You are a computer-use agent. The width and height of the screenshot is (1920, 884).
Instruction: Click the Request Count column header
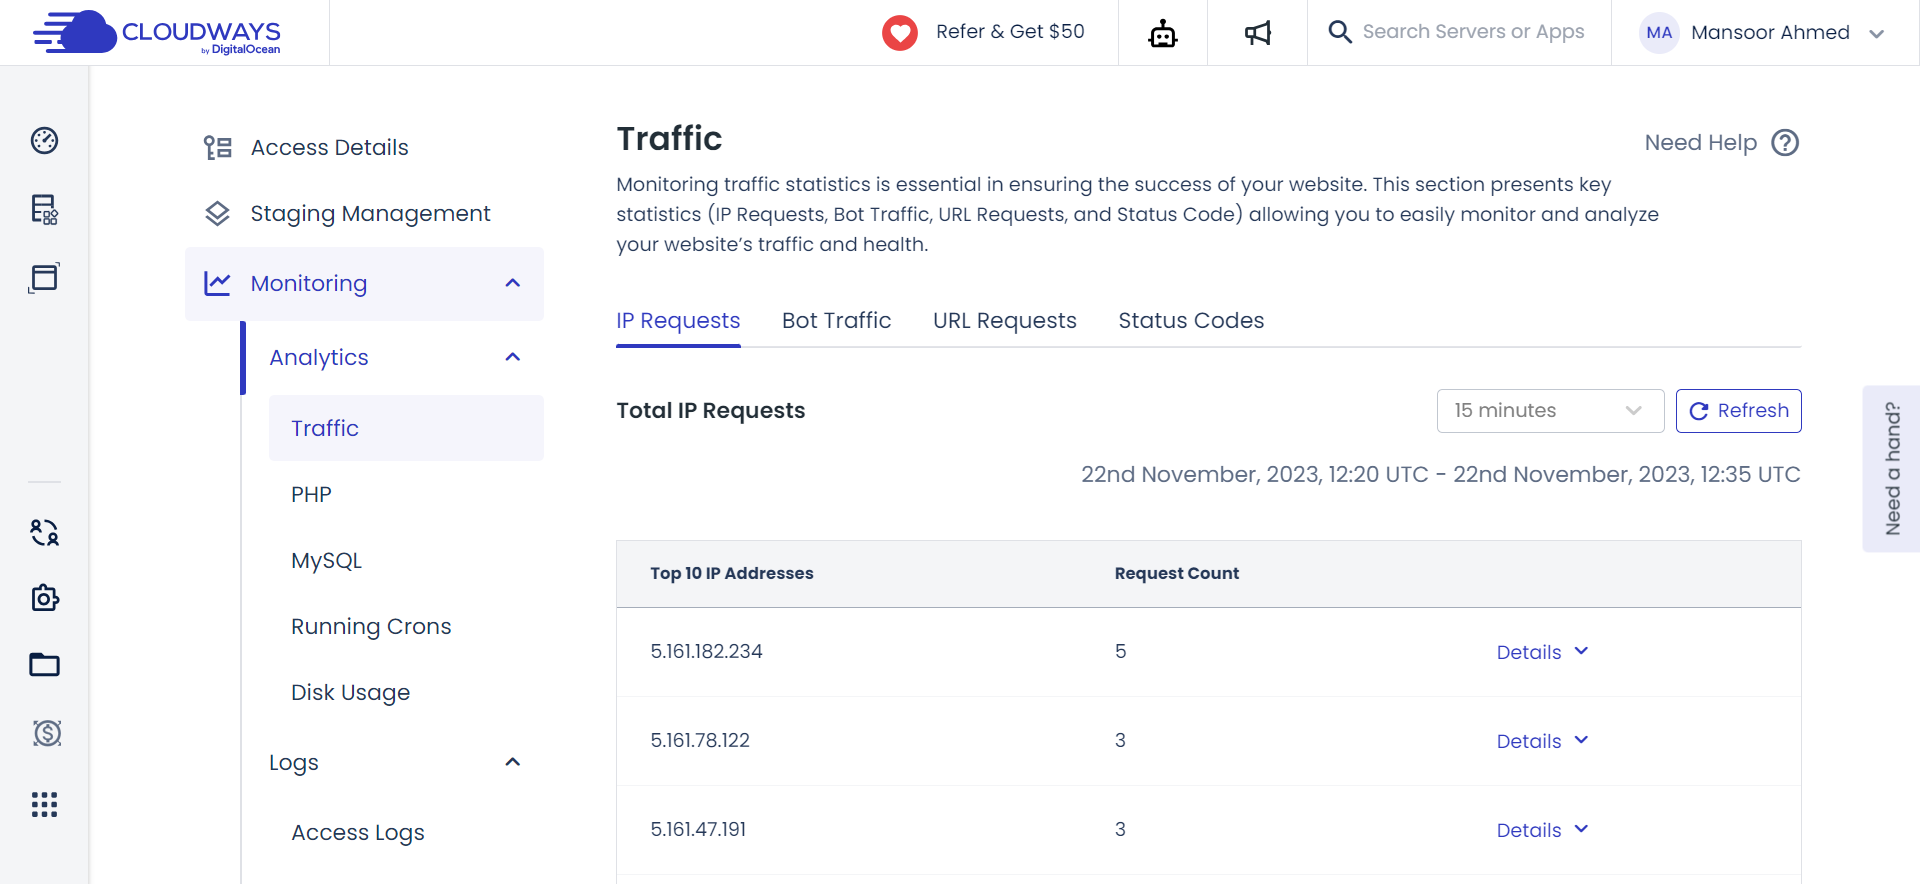click(x=1176, y=573)
